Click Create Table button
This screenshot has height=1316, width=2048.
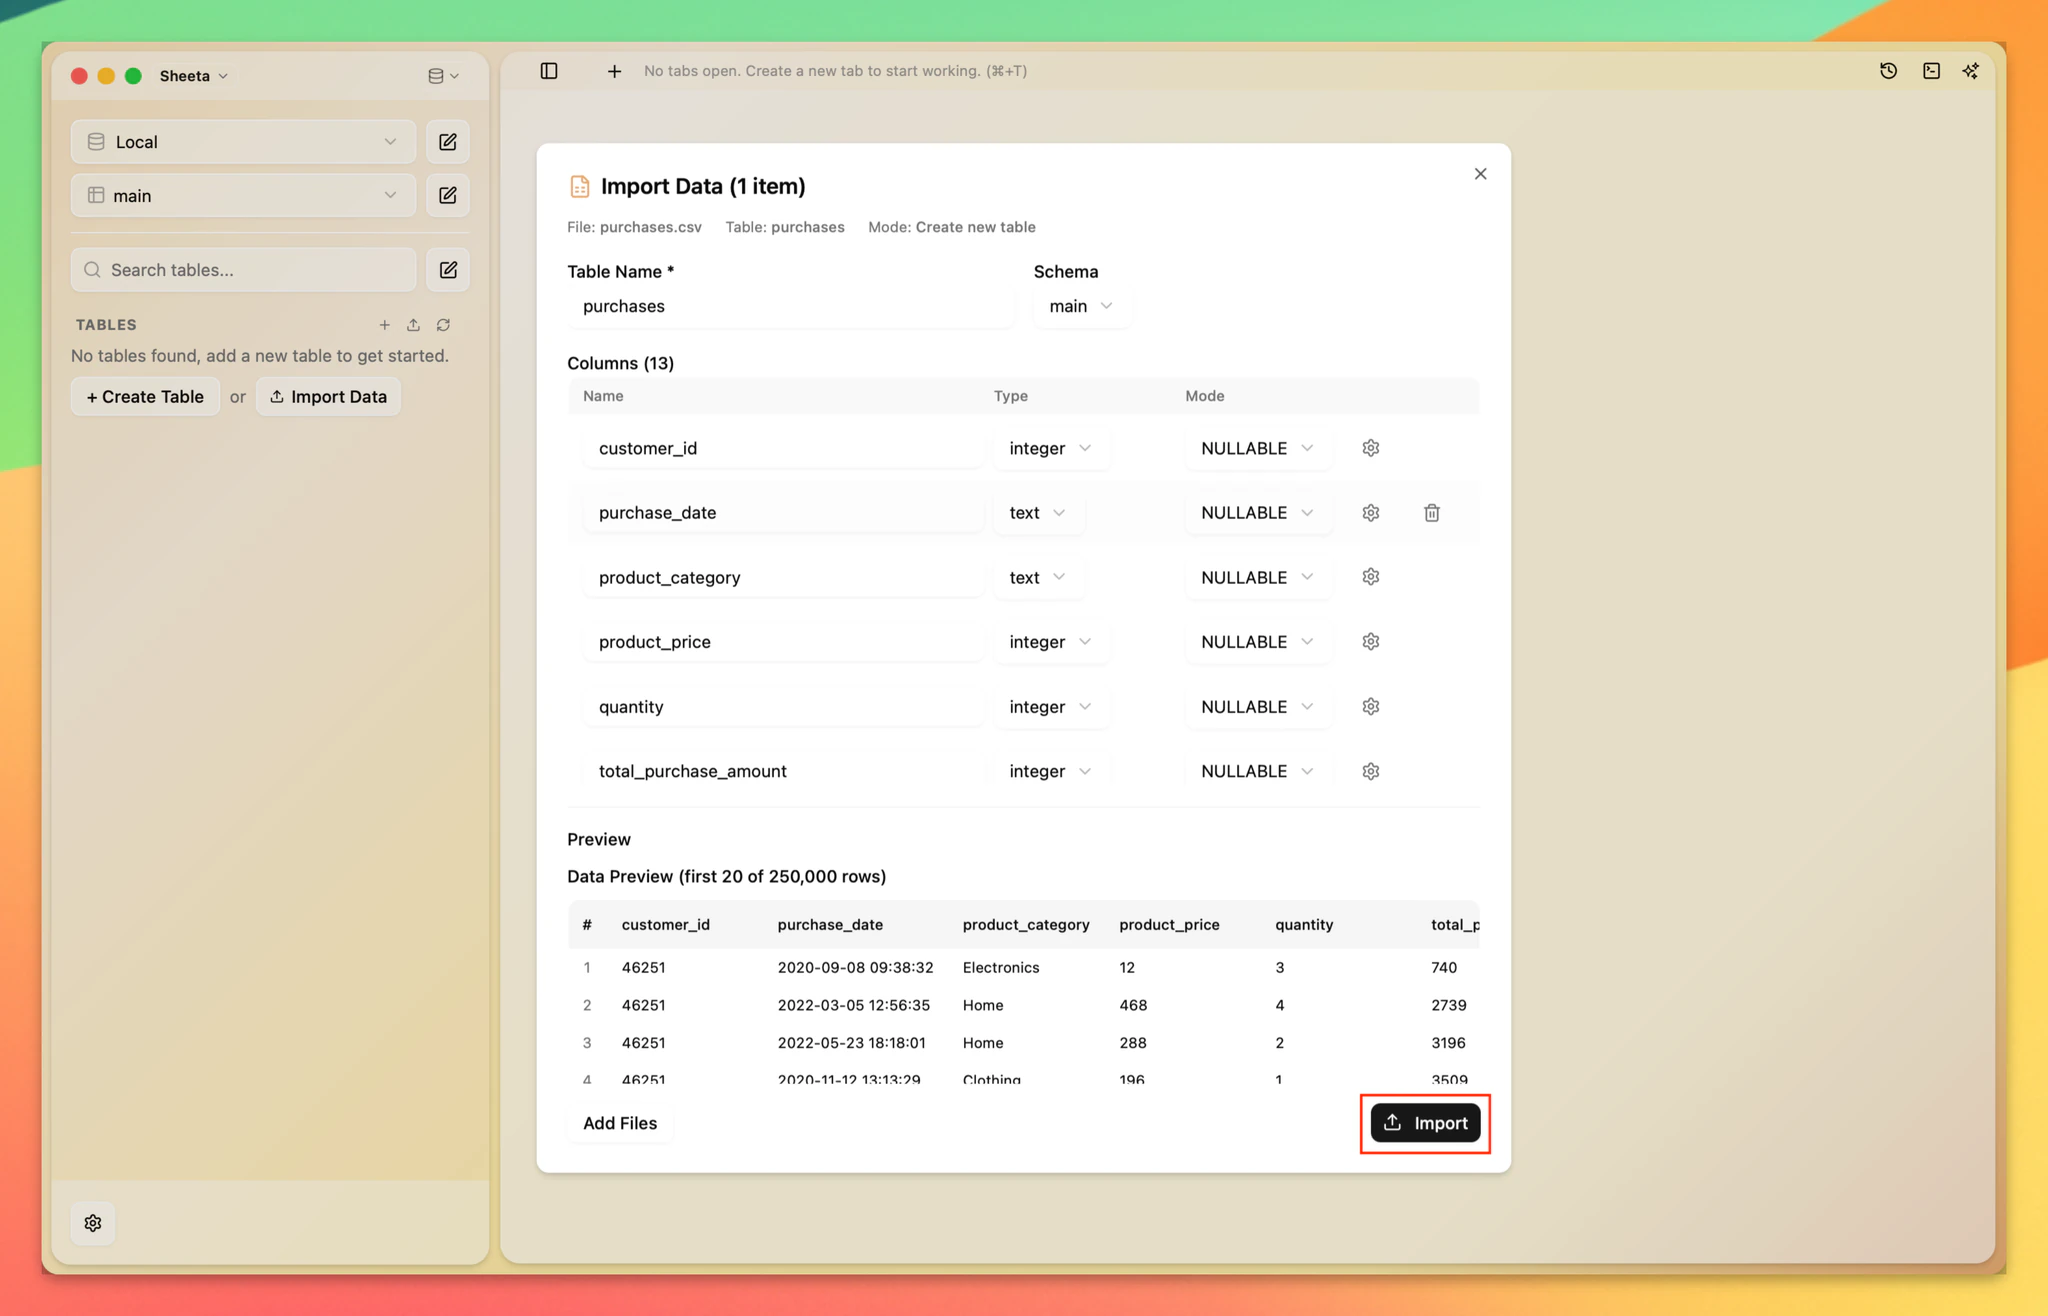(145, 396)
